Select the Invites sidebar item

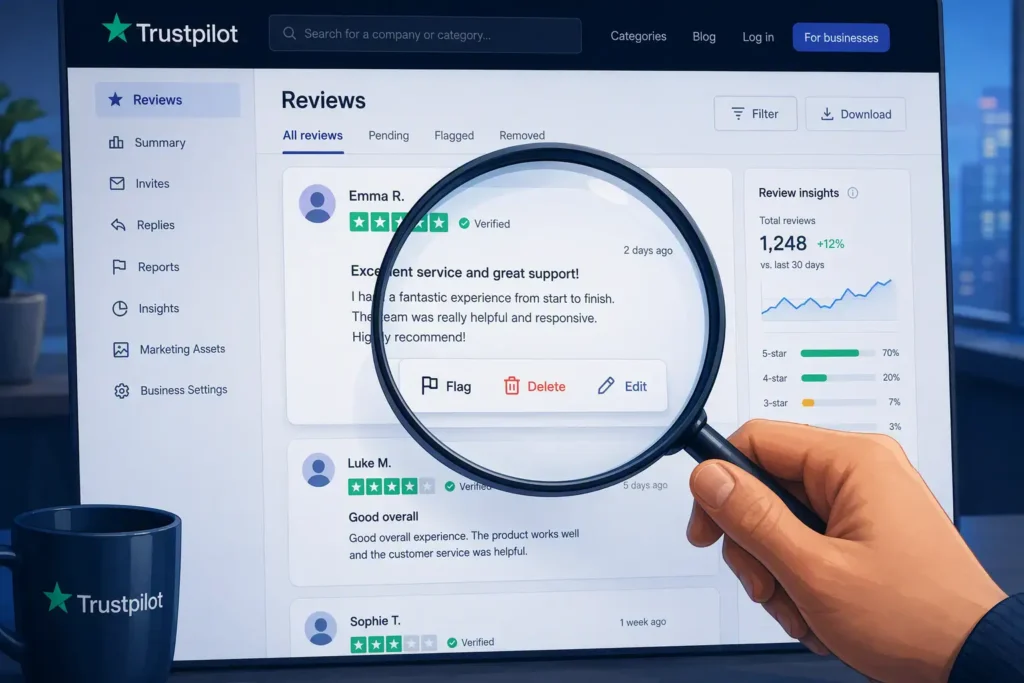(x=168, y=183)
